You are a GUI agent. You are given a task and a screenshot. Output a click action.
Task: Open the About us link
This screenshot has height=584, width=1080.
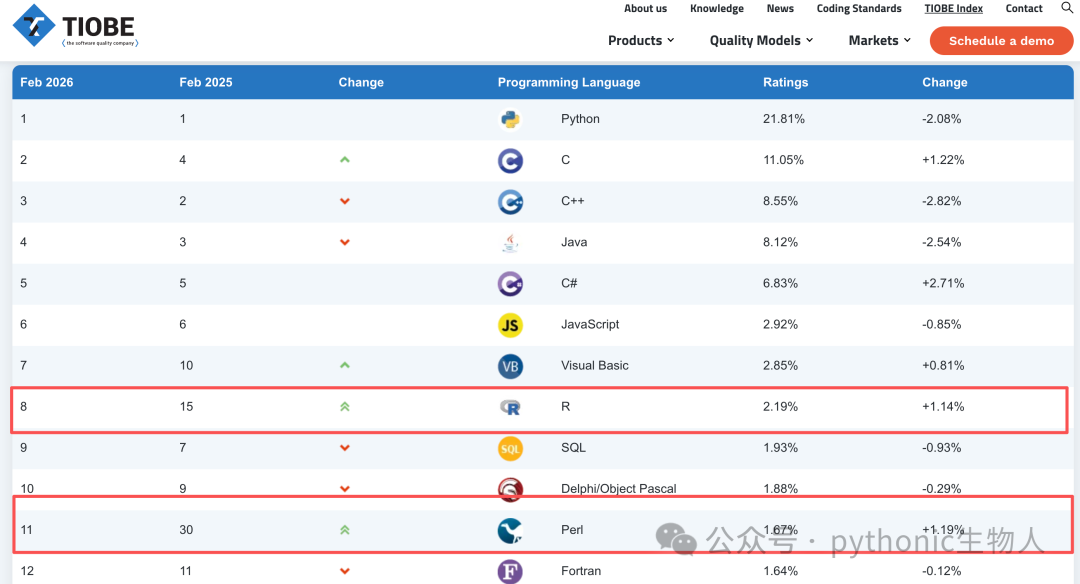pos(645,8)
